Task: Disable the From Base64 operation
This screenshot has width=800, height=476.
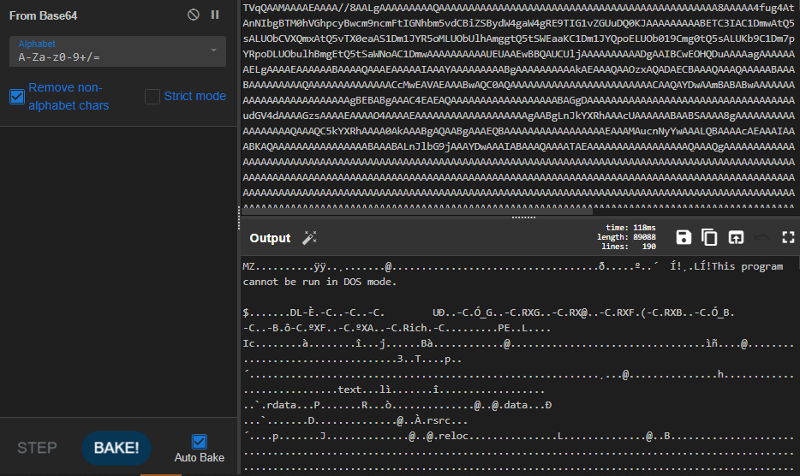Action: pyautogui.click(x=193, y=15)
